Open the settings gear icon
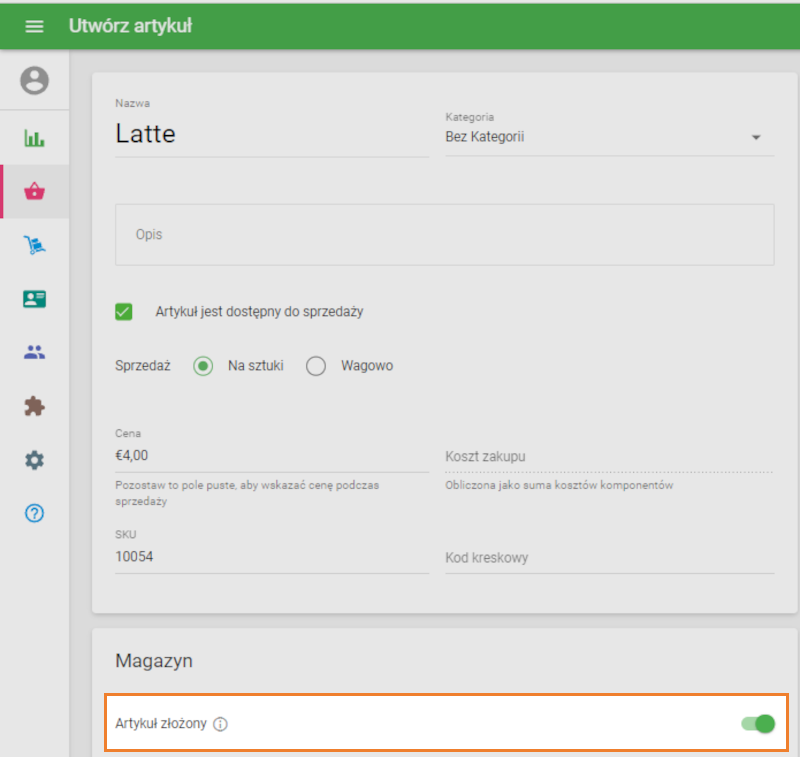The width and height of the screenshot is (800, 757). pos(34,460)
